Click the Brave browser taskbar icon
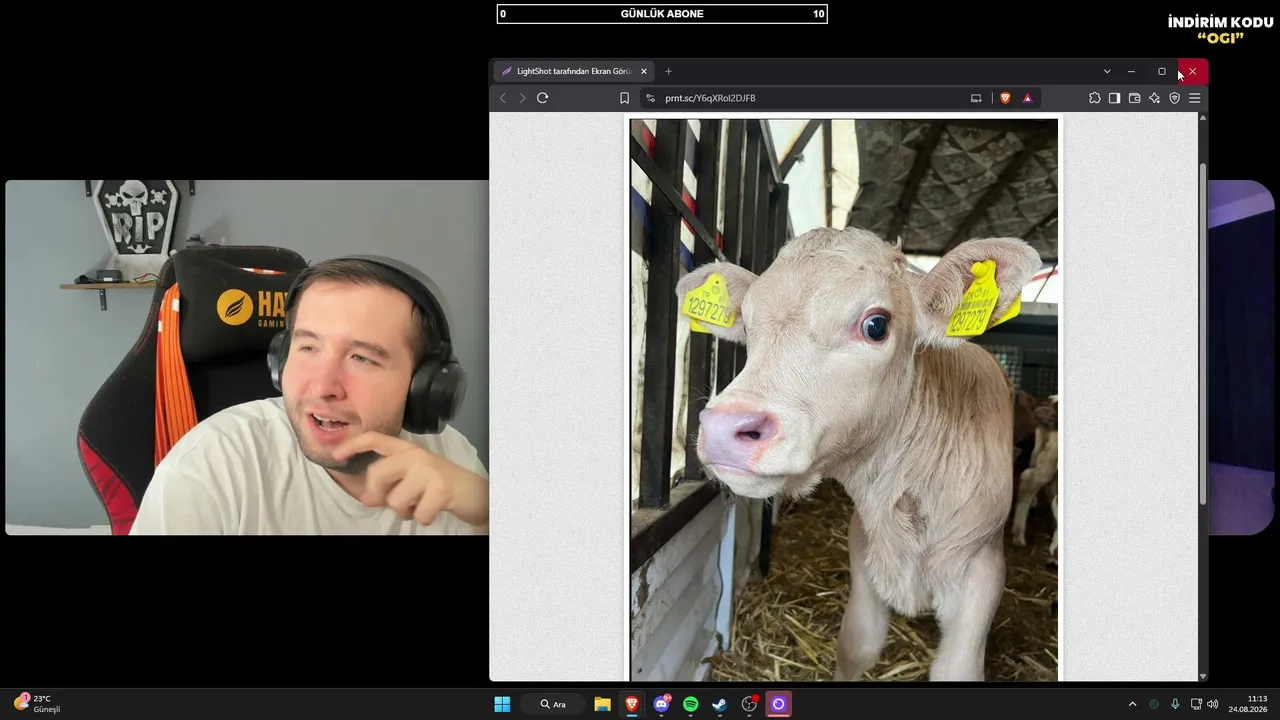The height and width of the screenshot is (720, 1280). pyautogui.click(x=632, y=704)
